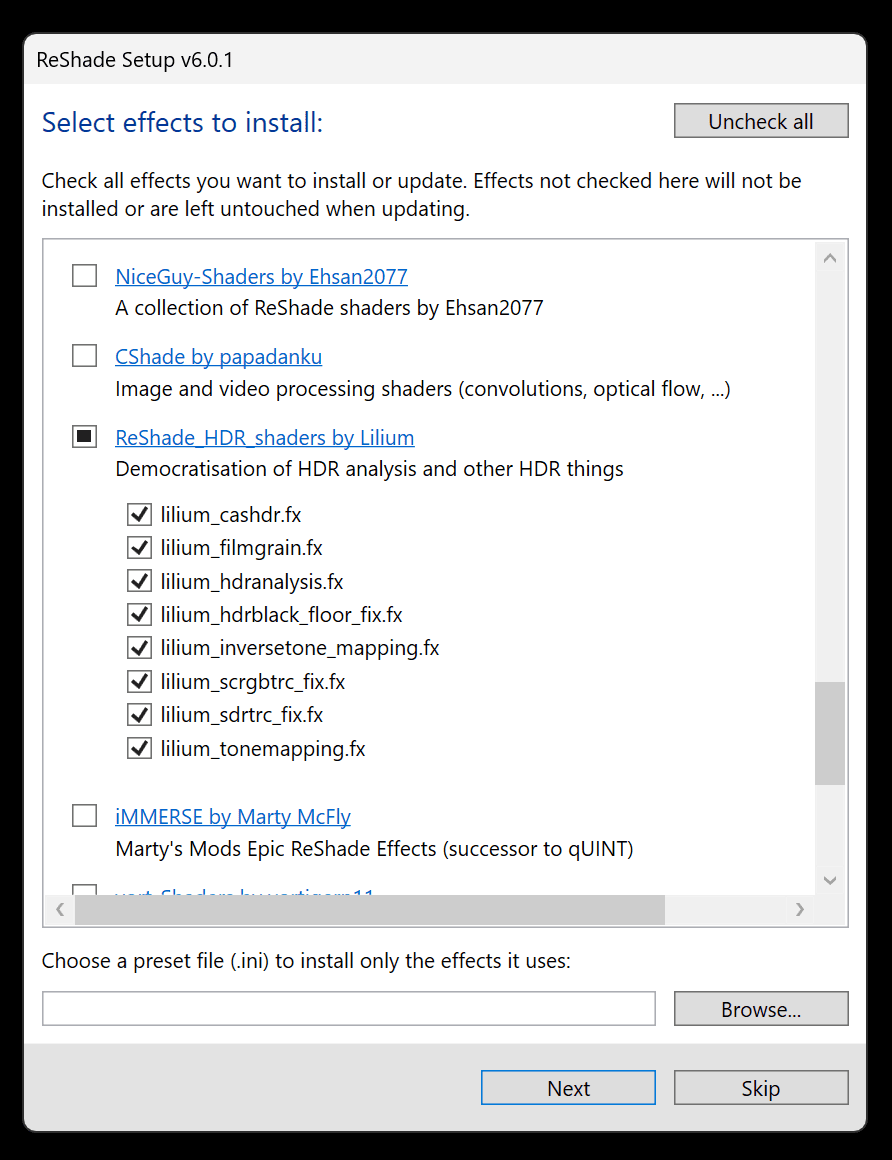Click the 'Image and video processing shaders' description
Screen dimensions: 892x1160
pos(422,389)
